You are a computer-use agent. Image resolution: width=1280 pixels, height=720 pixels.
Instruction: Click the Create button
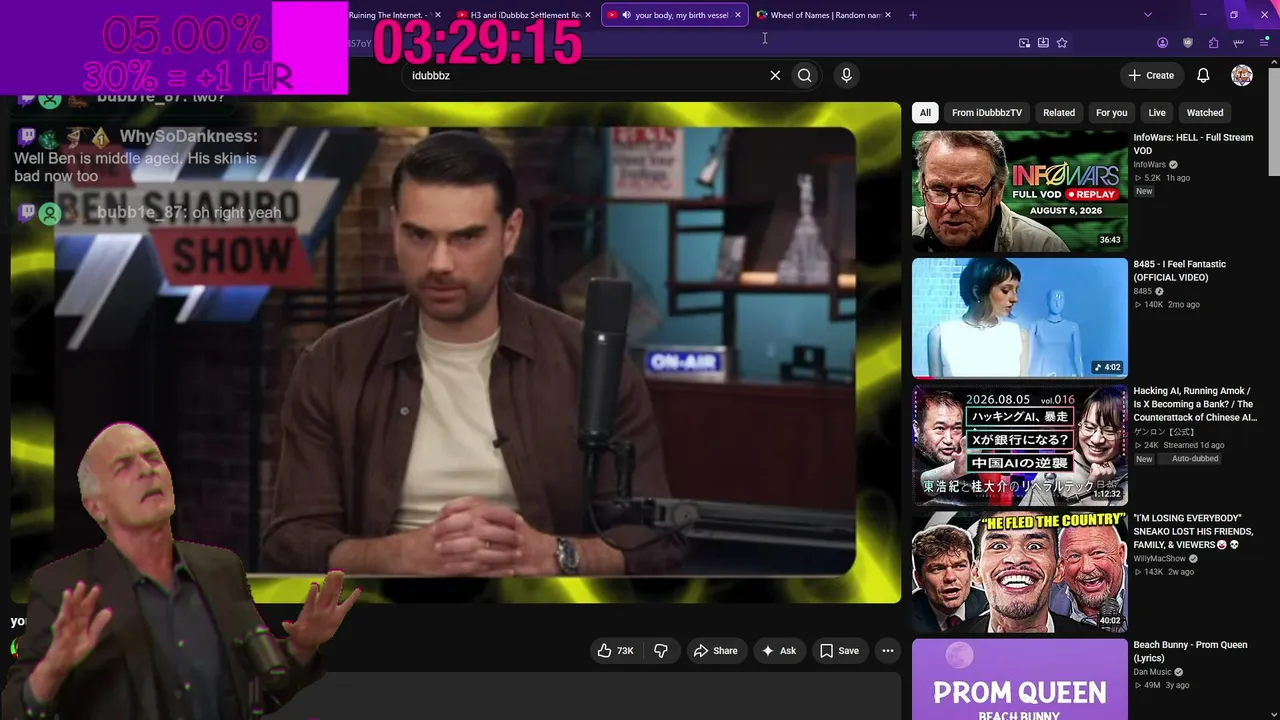(1151, 75)
